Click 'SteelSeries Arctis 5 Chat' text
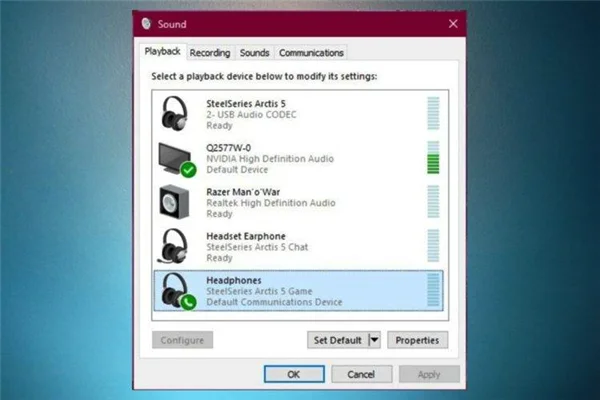The width and height of the screenshot is (600, 400). point(257,247)
